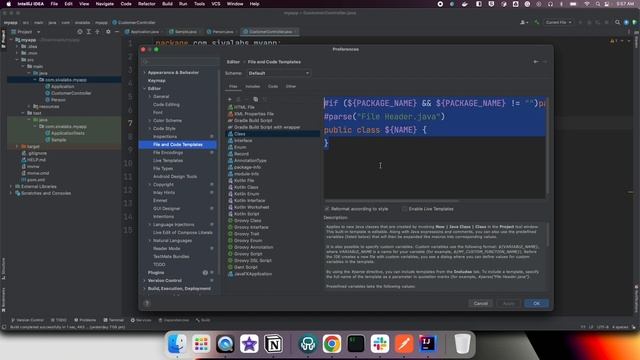Switch to the Code tab
640x360 pixels.
(x=273, y=87)
